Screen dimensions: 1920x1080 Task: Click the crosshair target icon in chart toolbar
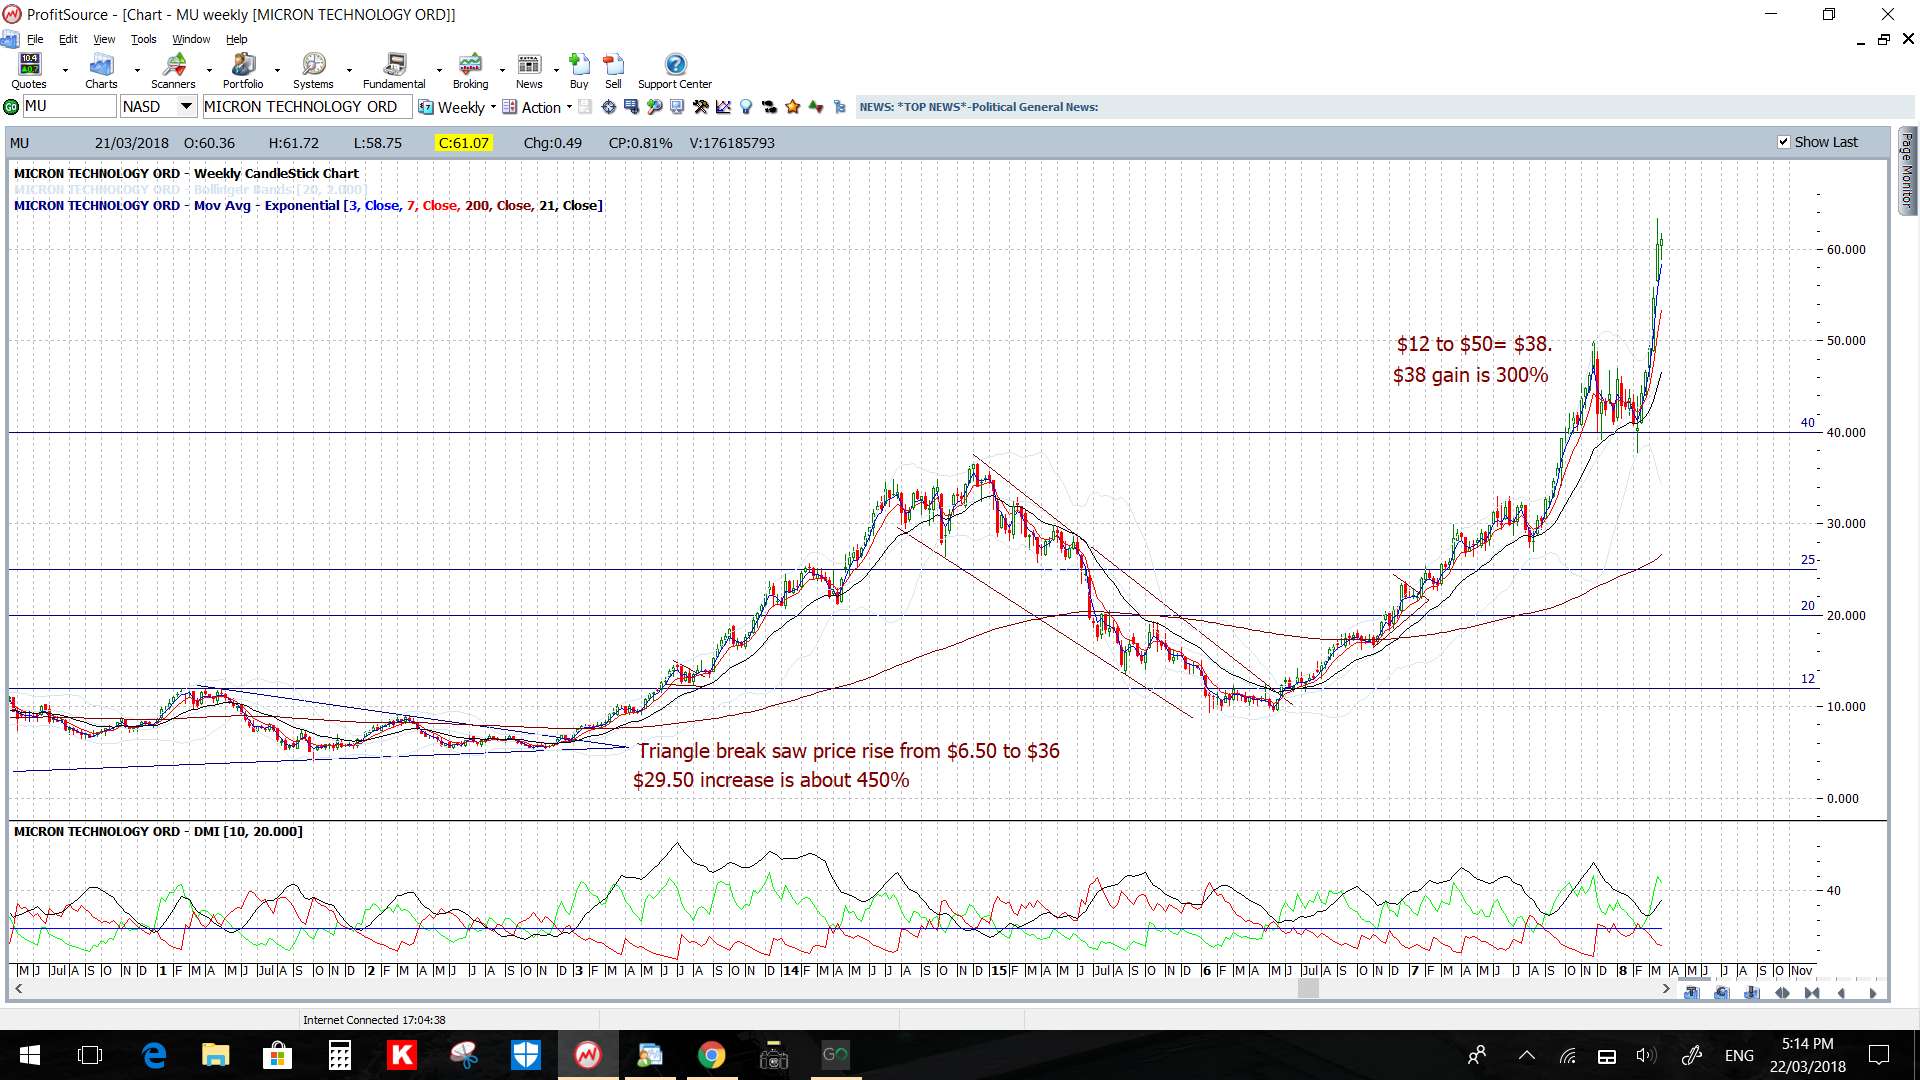(608, 107)
